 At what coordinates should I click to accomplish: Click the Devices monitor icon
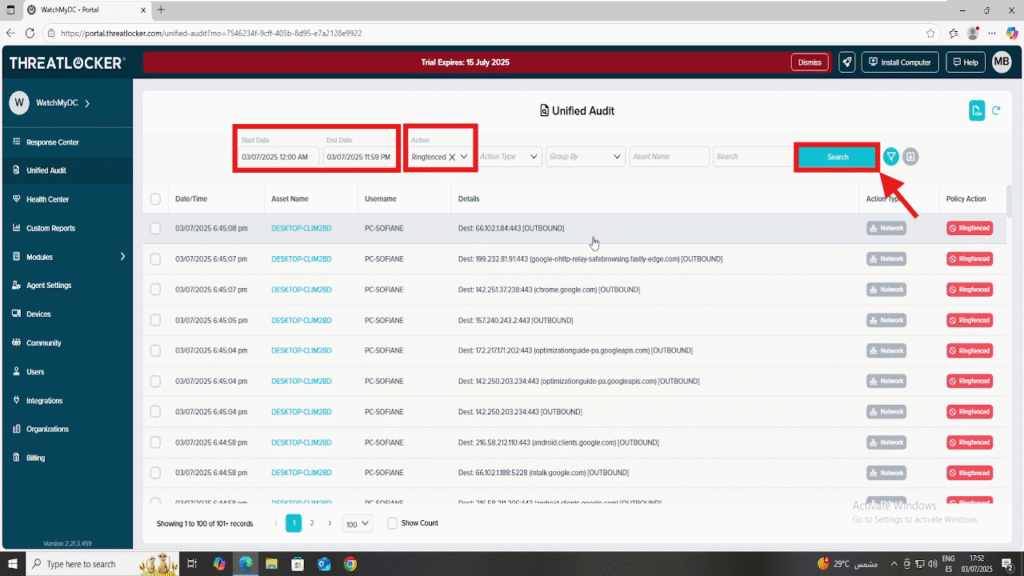point(16,314)
